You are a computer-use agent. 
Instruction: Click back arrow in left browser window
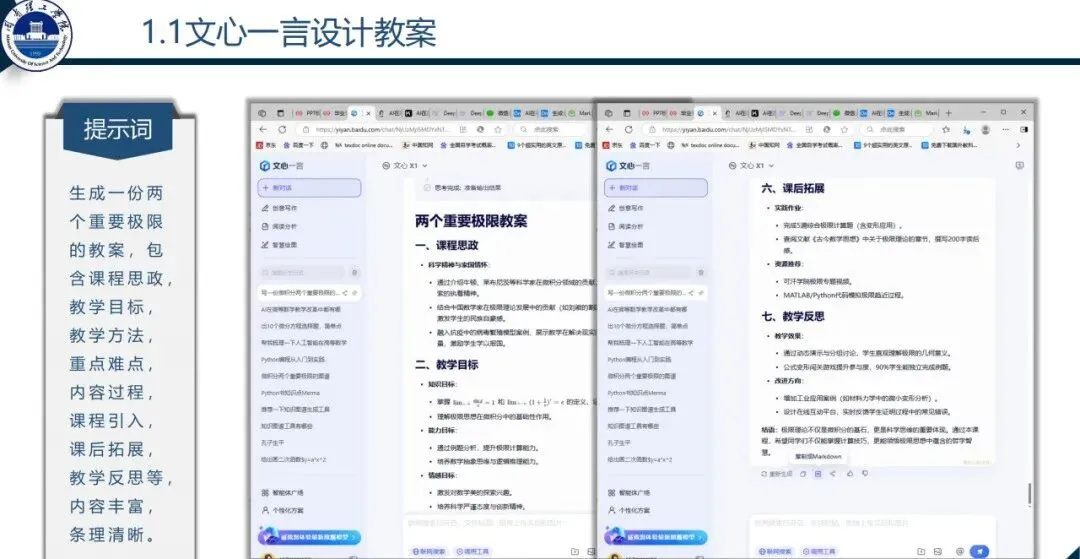pos(263,129)
